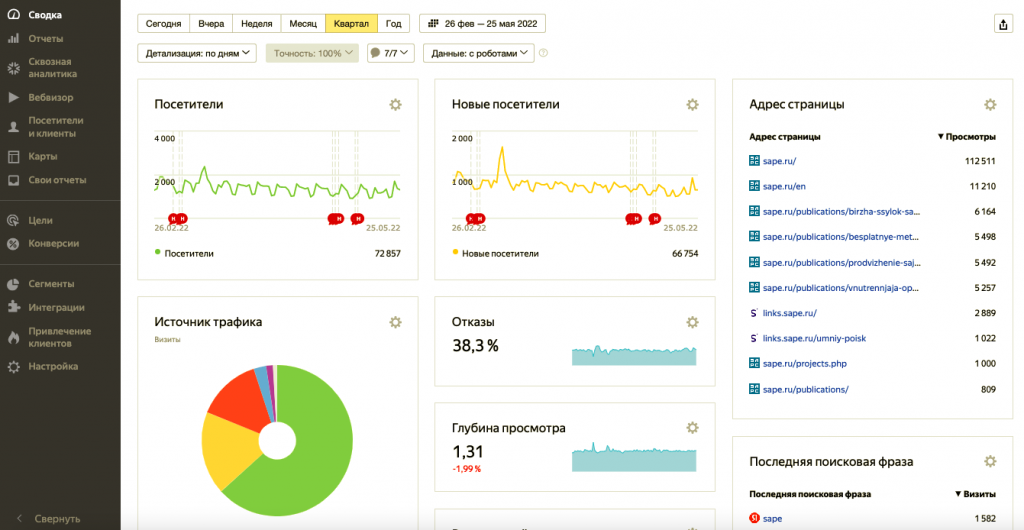This screenshot has width=1024, height=530.
Task: Select the Сегодня period tab
Action: pyautogui.click(x=163, y=23)
